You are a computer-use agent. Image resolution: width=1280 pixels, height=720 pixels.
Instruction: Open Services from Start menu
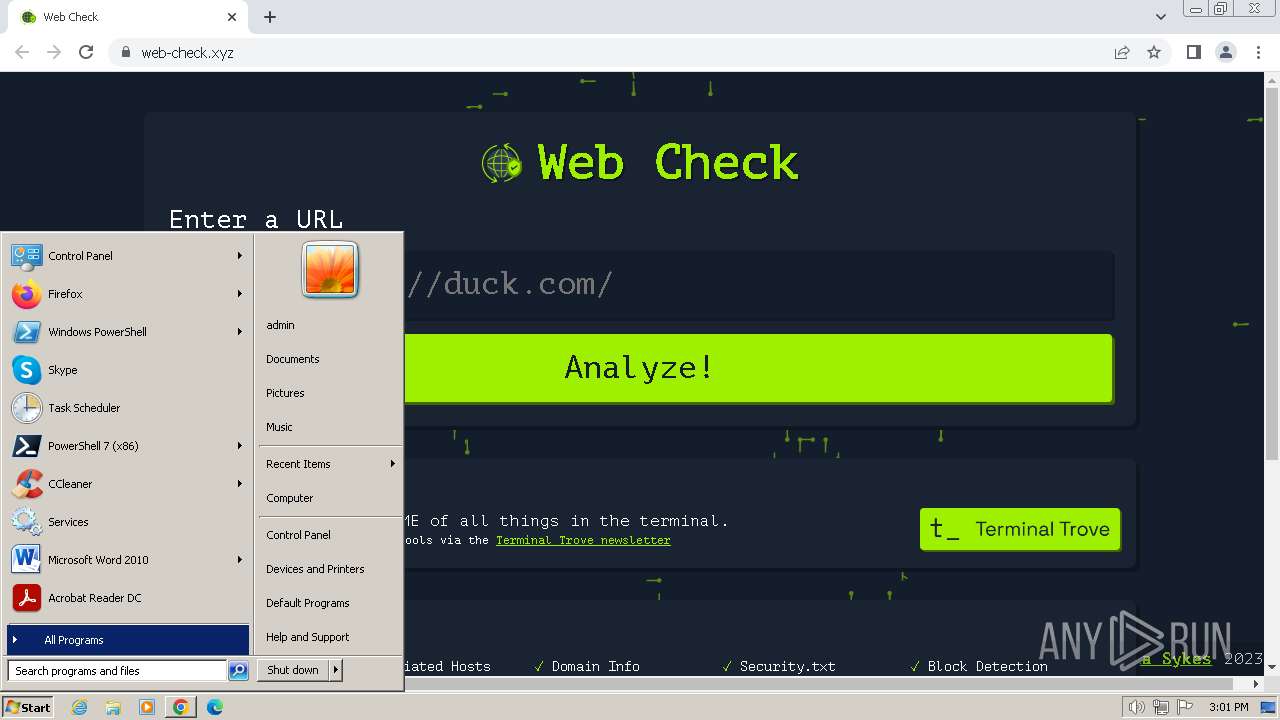click(127, 522)
